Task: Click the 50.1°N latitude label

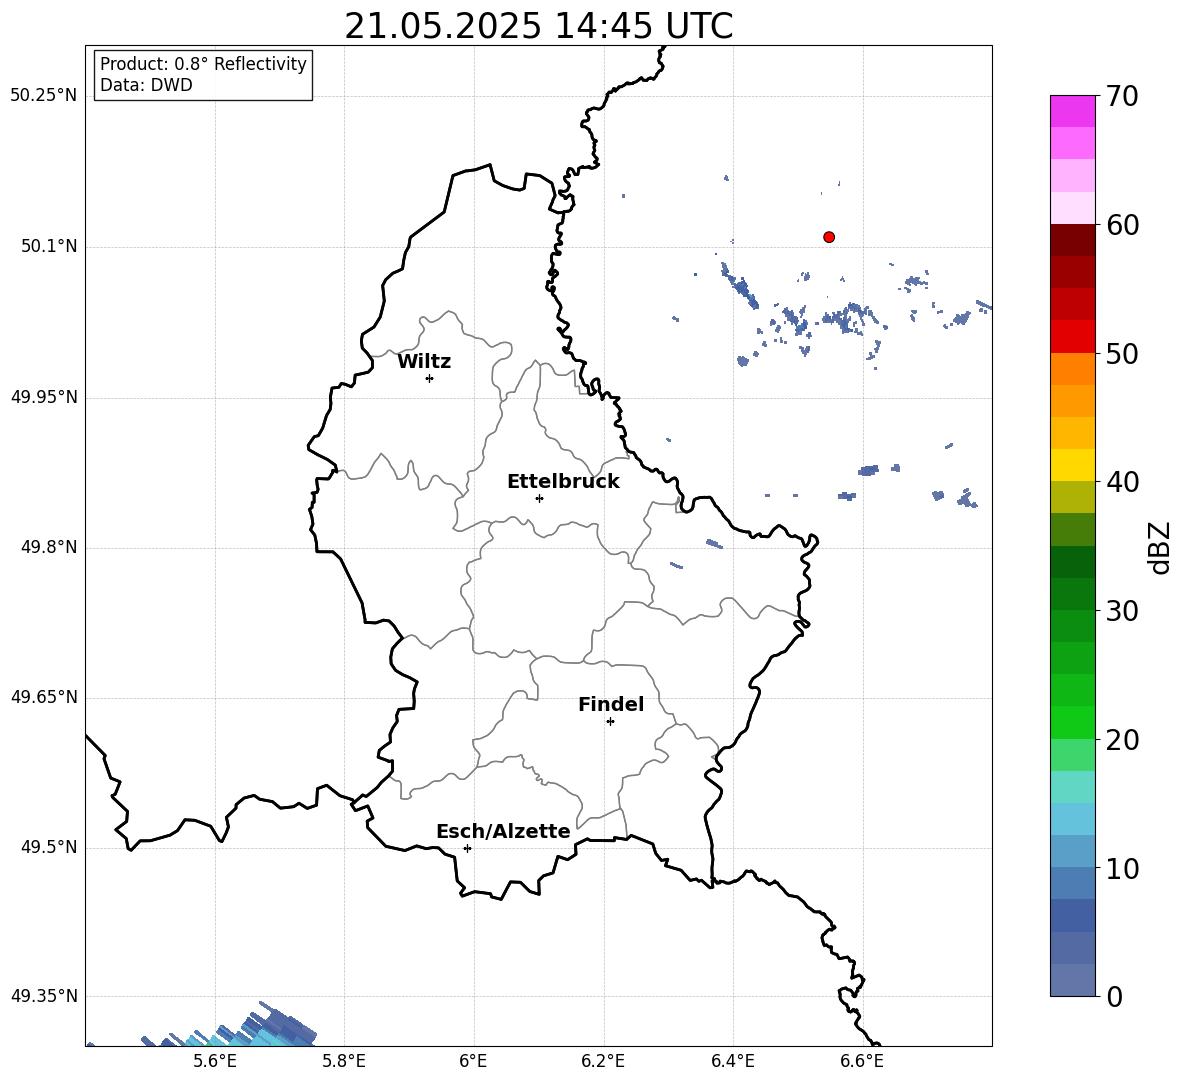Action: (49, 247)
